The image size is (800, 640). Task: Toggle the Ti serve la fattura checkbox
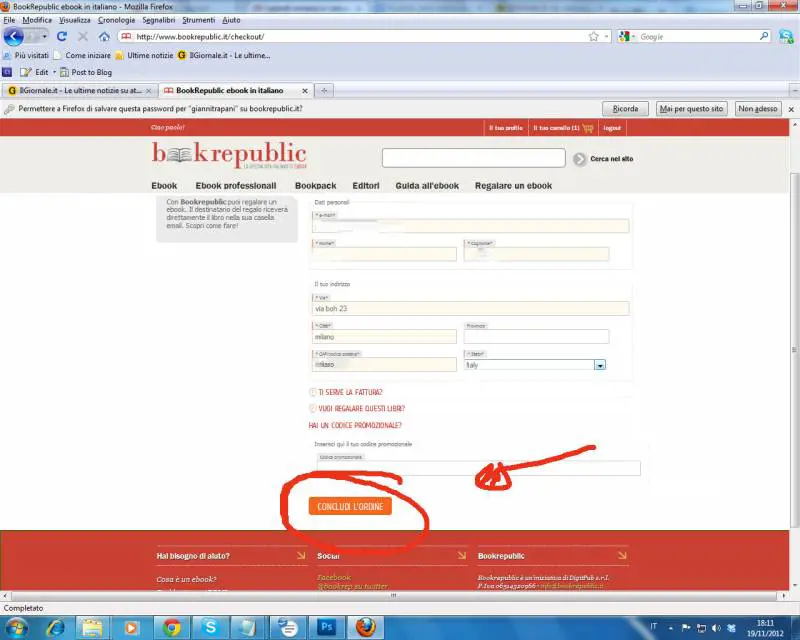click(x=313, y=392)
